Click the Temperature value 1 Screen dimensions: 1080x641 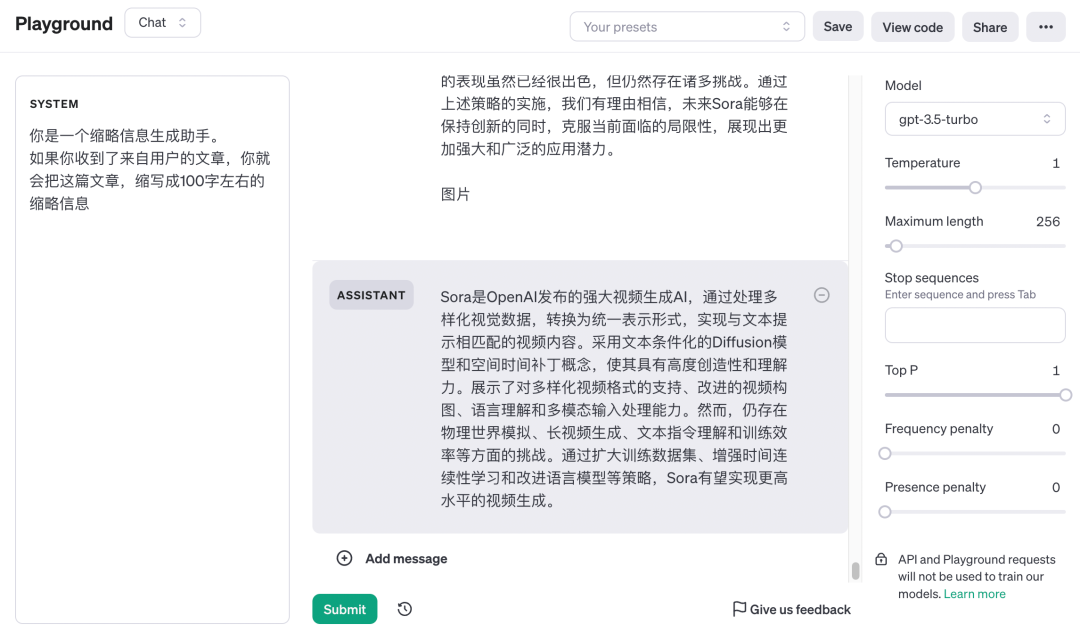click(x=1055, y=163)
